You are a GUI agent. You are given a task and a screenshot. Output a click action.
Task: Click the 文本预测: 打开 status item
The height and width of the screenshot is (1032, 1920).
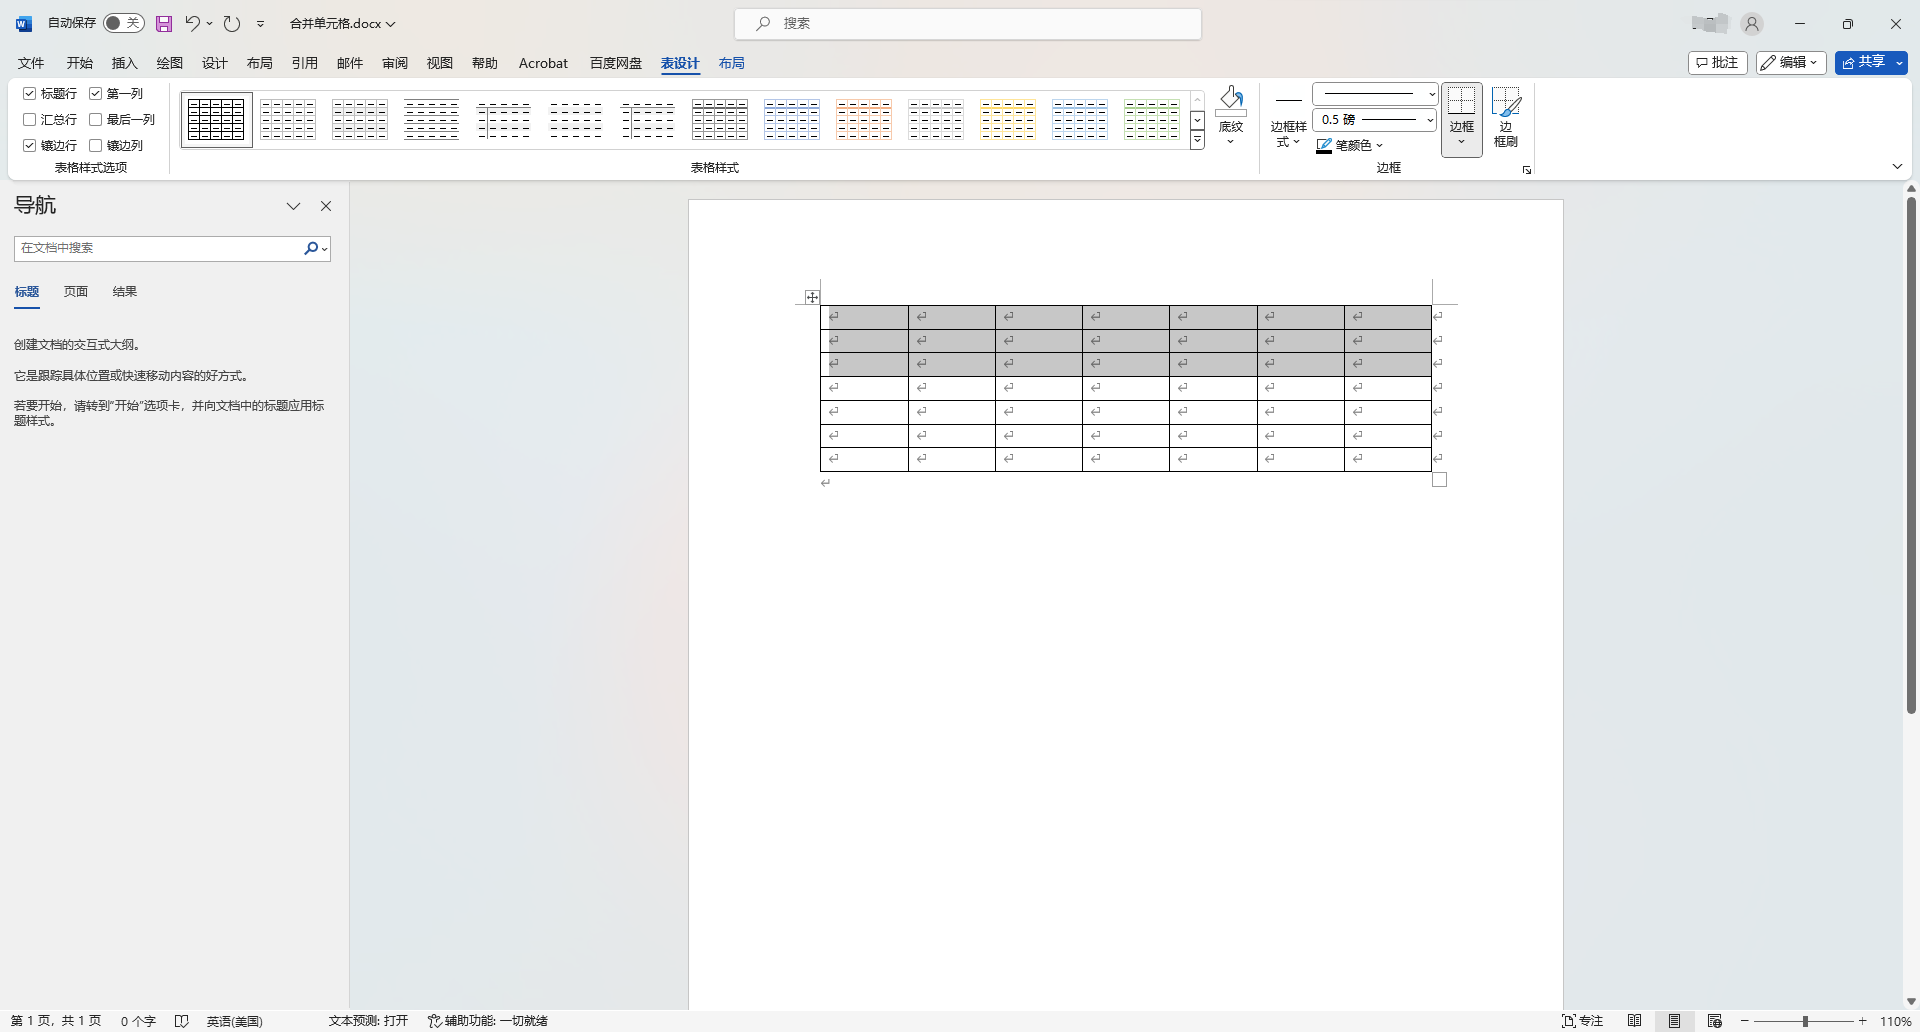point(368,1021)
